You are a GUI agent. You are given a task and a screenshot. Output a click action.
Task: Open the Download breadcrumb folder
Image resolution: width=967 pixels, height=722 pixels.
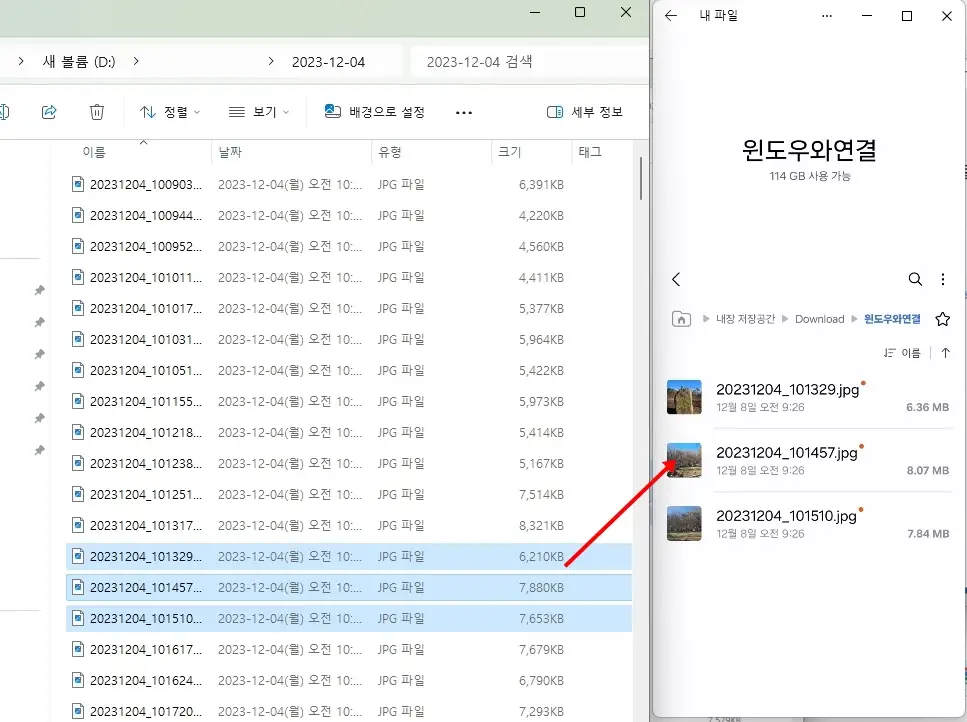click(819, 318)
